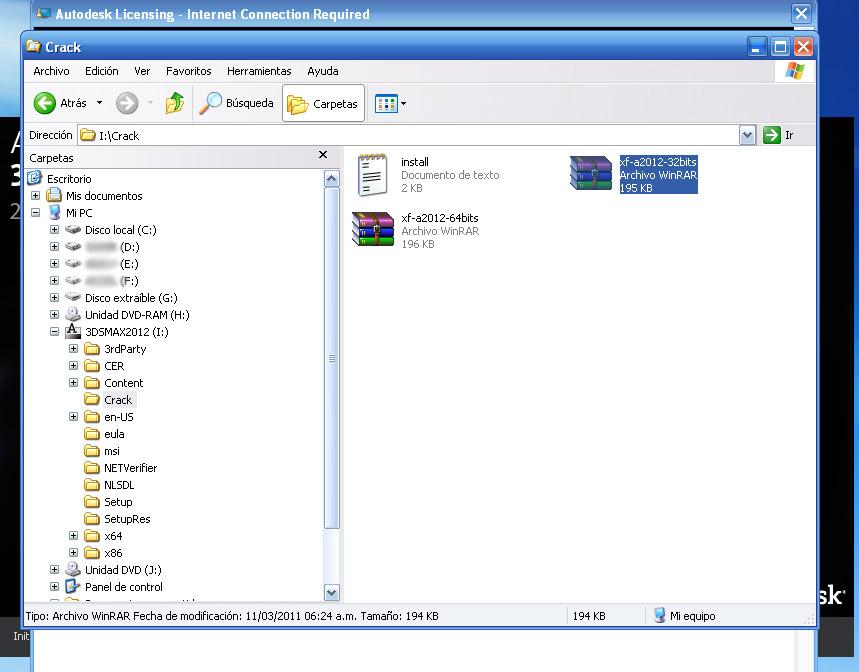Open the Herramientas menu
This screenshot has height=672, width=859.
point(259,71)
